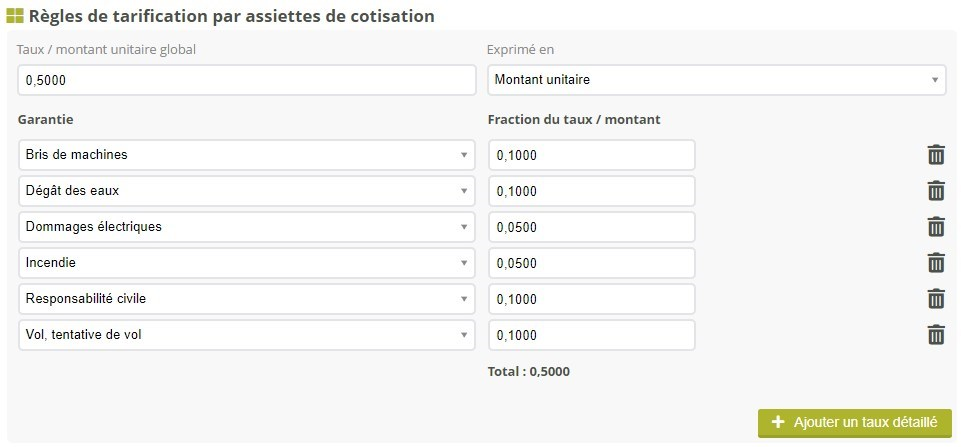
Task: Expand the Dégât des eaux guarantee selector
Action: pos(246,191)
